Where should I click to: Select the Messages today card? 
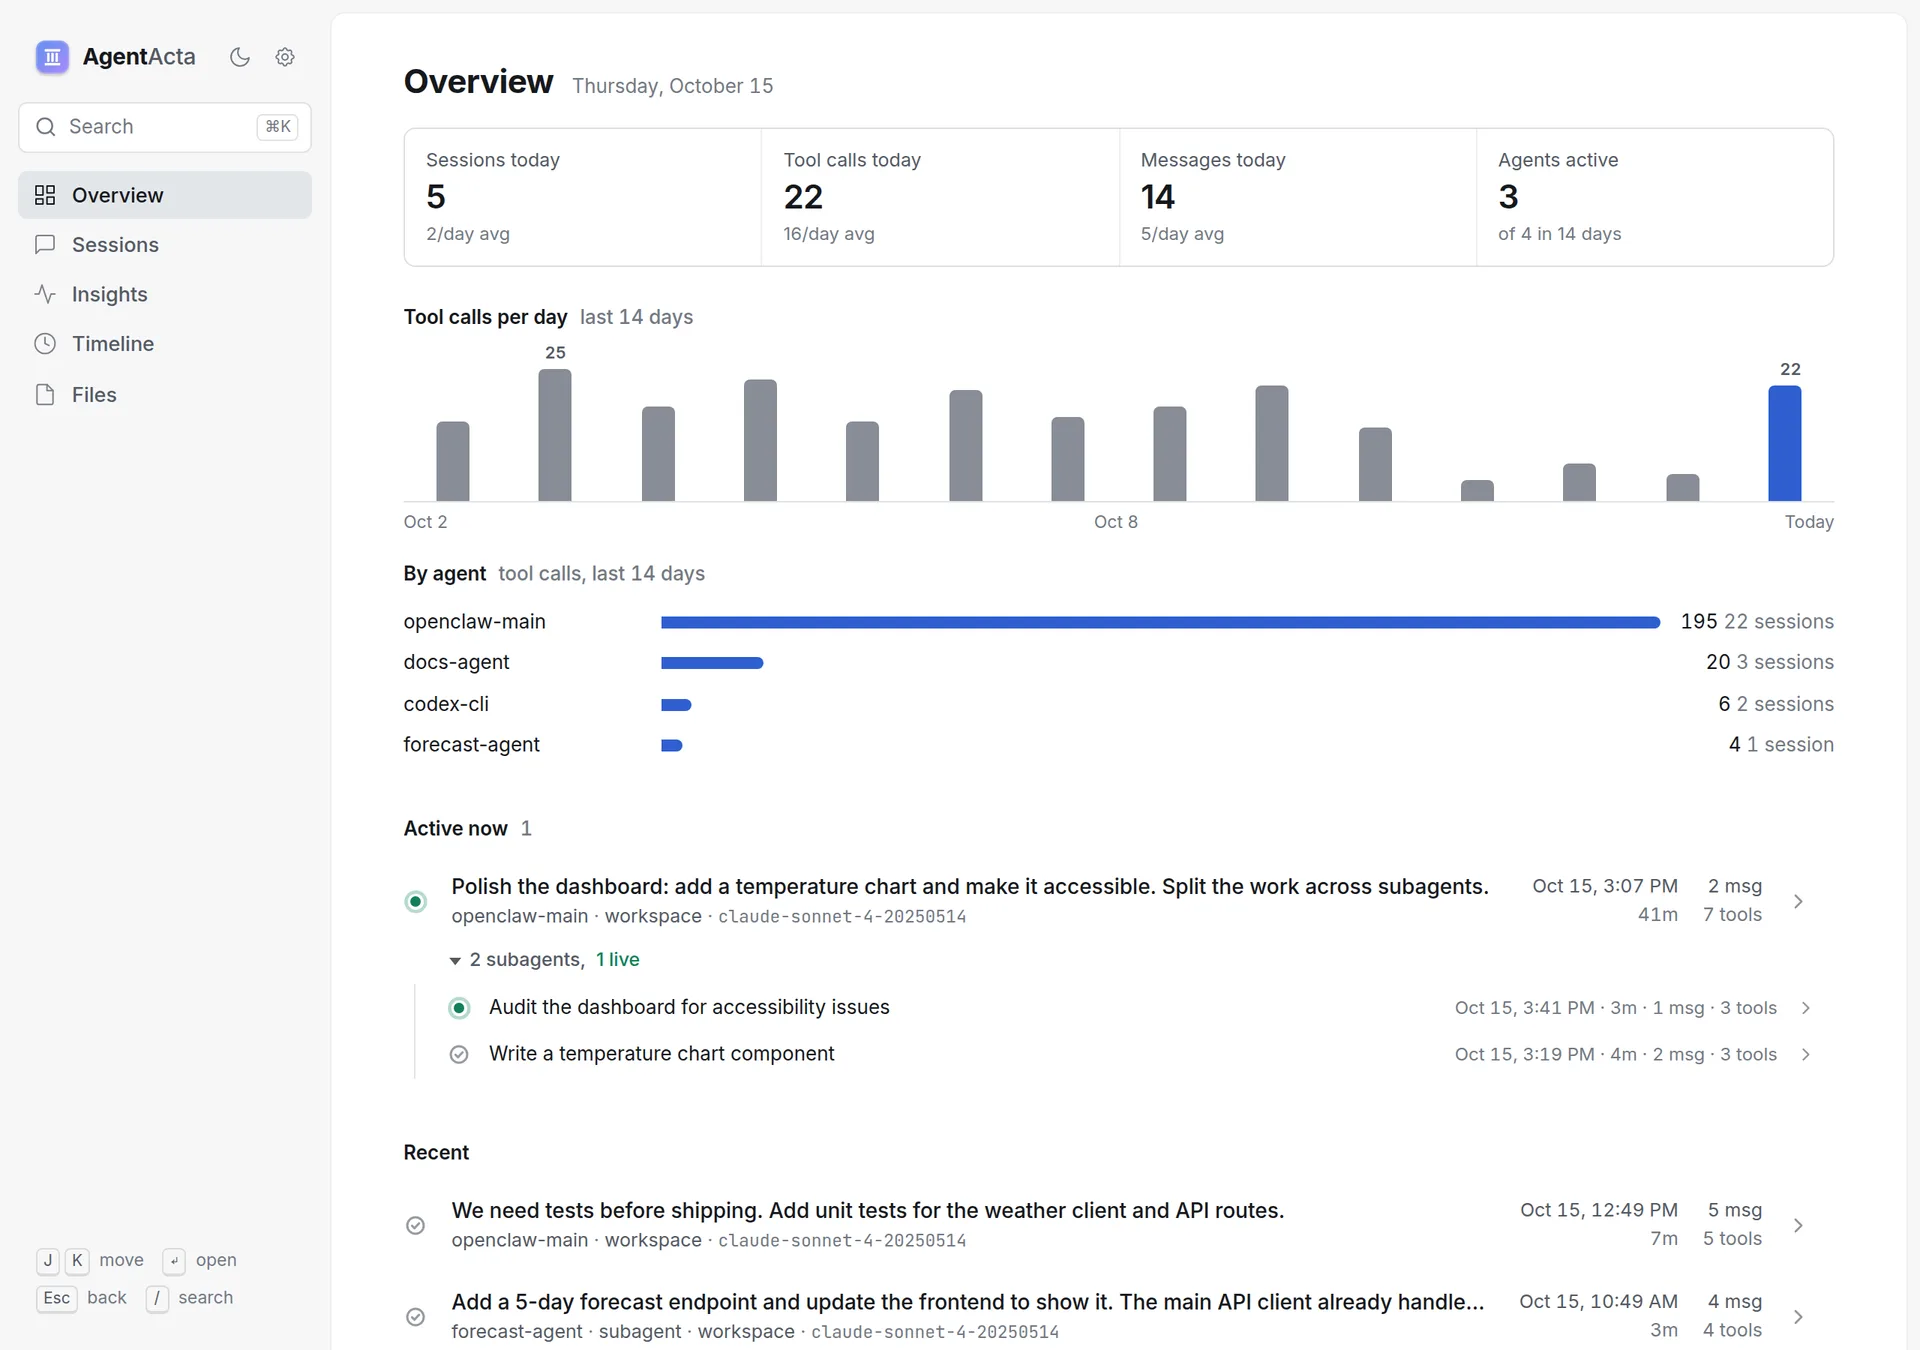(1298, 197)
